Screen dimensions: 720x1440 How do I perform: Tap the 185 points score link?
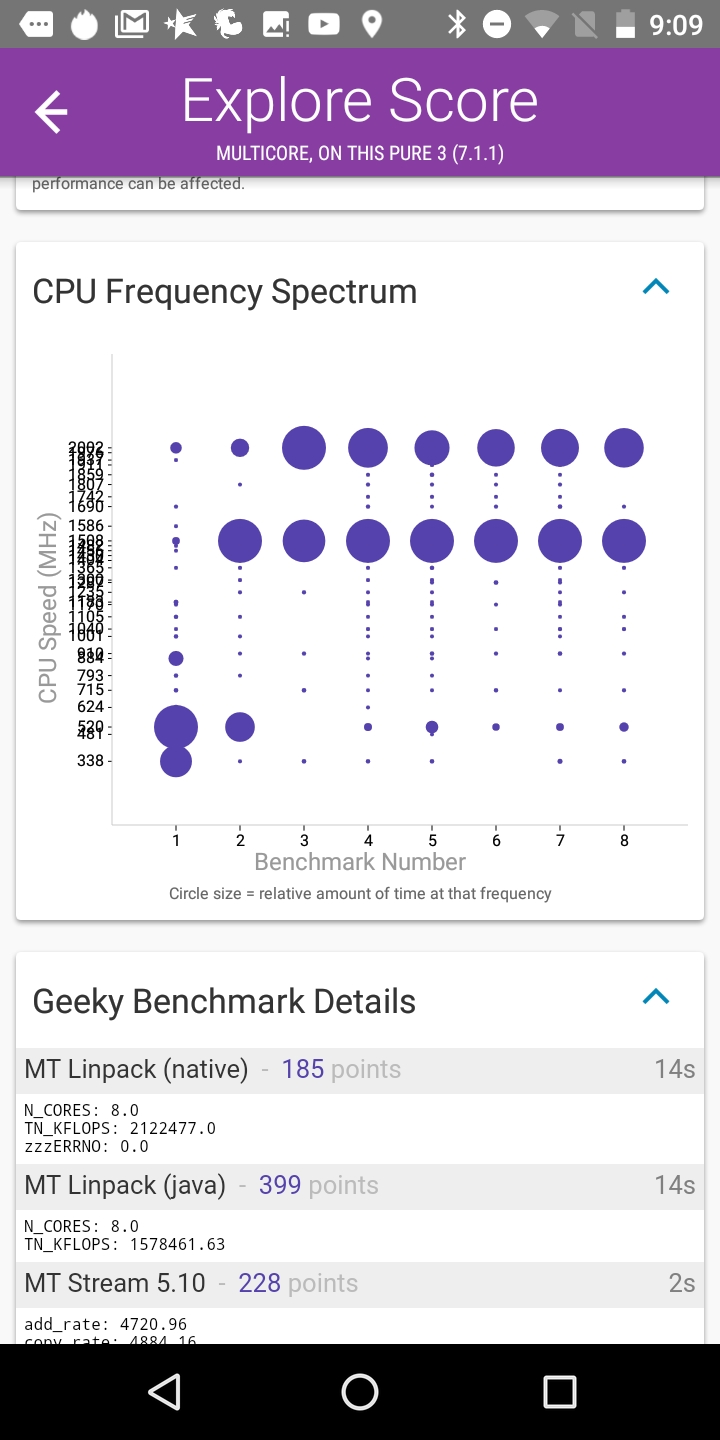click(303, 1070)
